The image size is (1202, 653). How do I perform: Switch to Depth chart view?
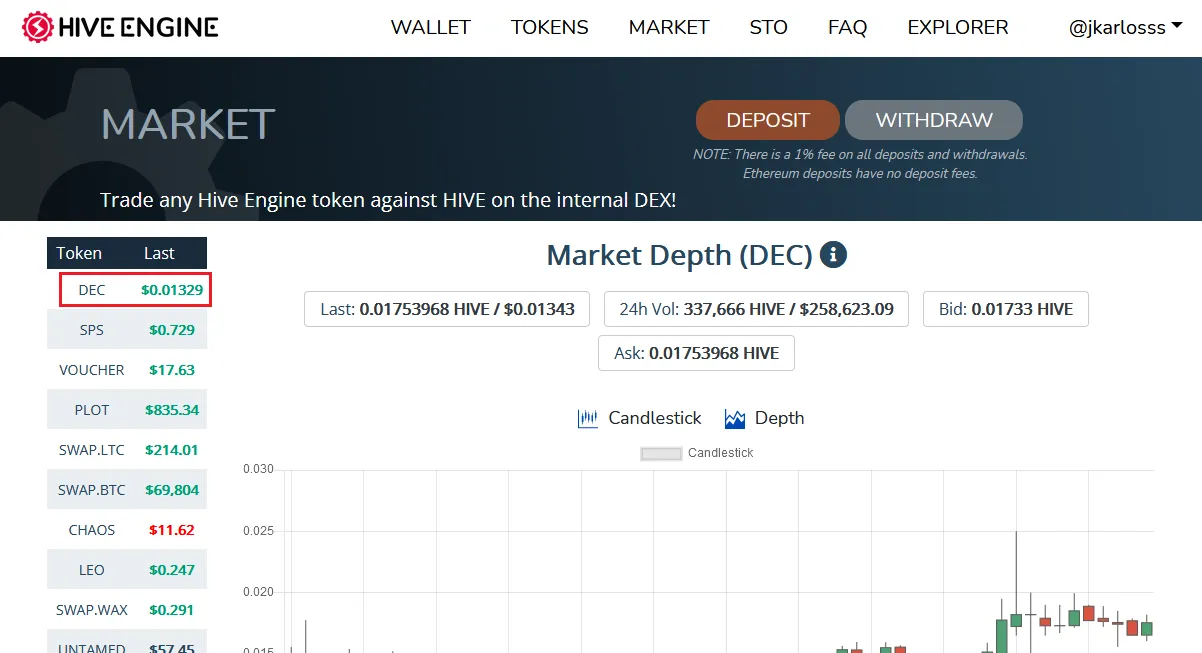tap(764, 418)
